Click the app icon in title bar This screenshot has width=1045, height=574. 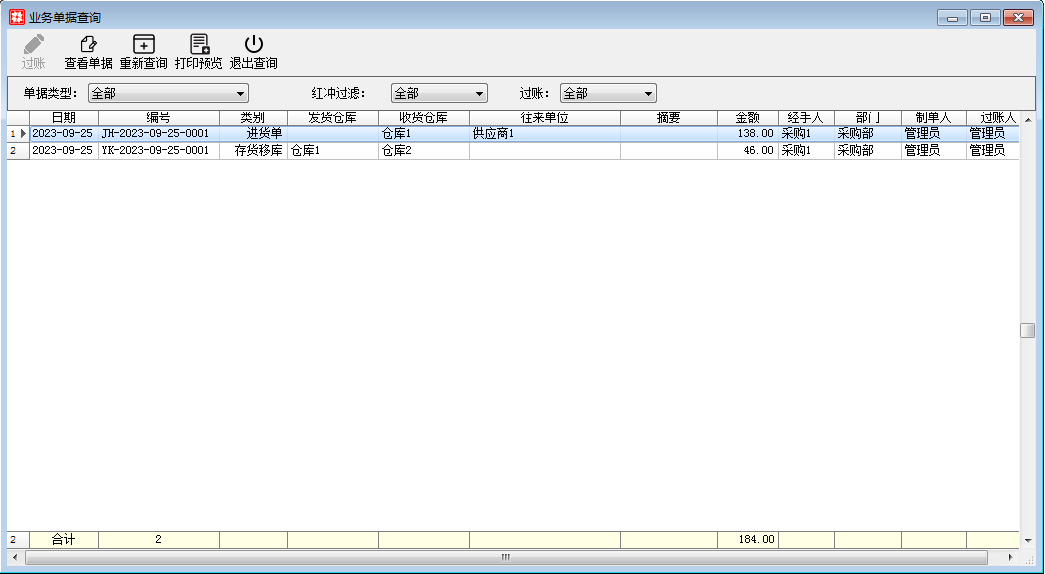click(17, 18)
